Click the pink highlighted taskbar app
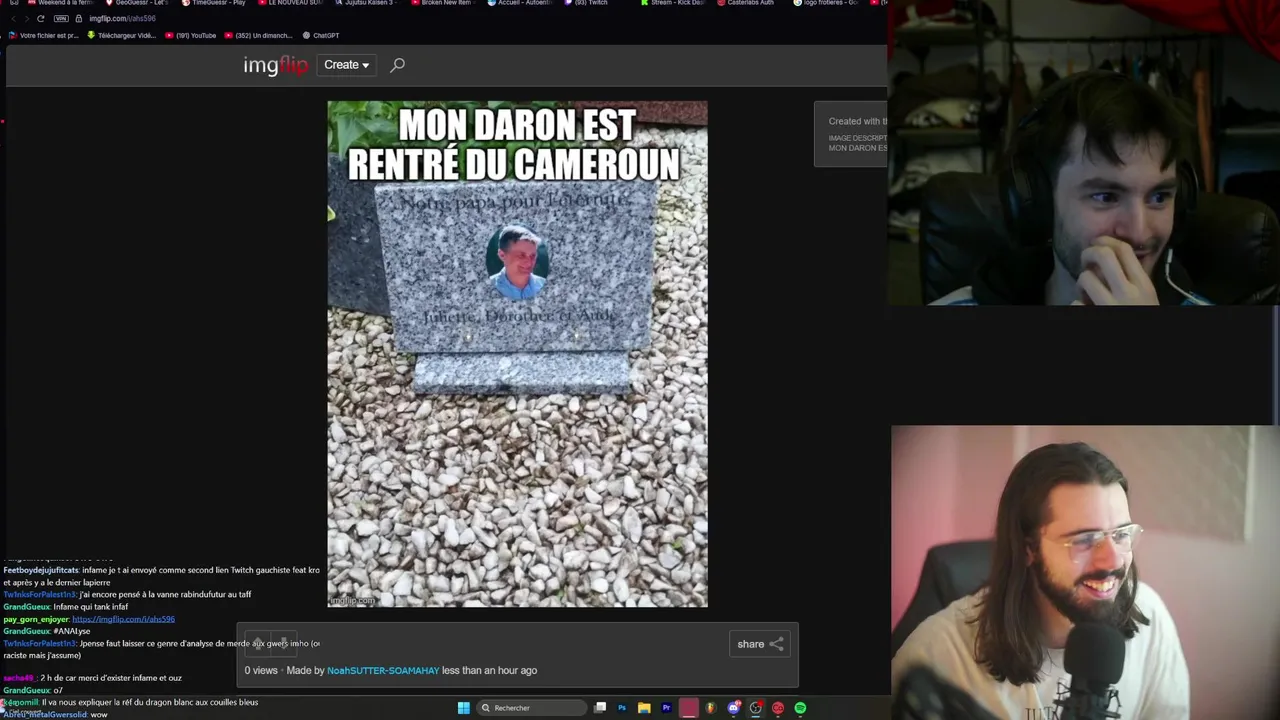 click(689, 708)
